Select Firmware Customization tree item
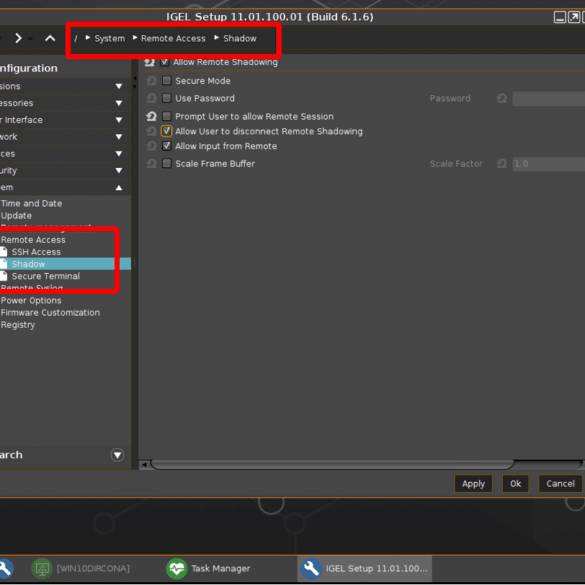This screenshot has width=585, height=585. tap(50, 313)
